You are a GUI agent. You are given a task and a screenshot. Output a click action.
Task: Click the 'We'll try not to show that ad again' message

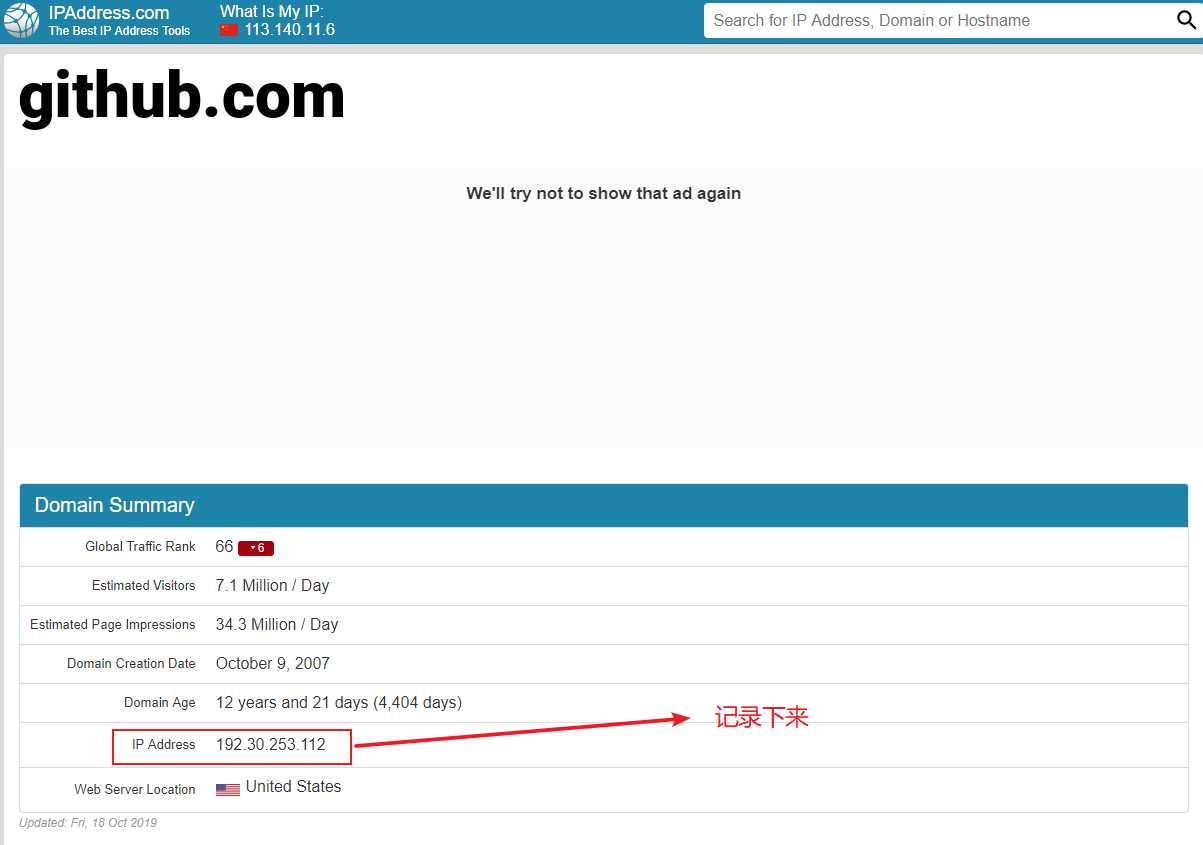[x=604, y=194]
